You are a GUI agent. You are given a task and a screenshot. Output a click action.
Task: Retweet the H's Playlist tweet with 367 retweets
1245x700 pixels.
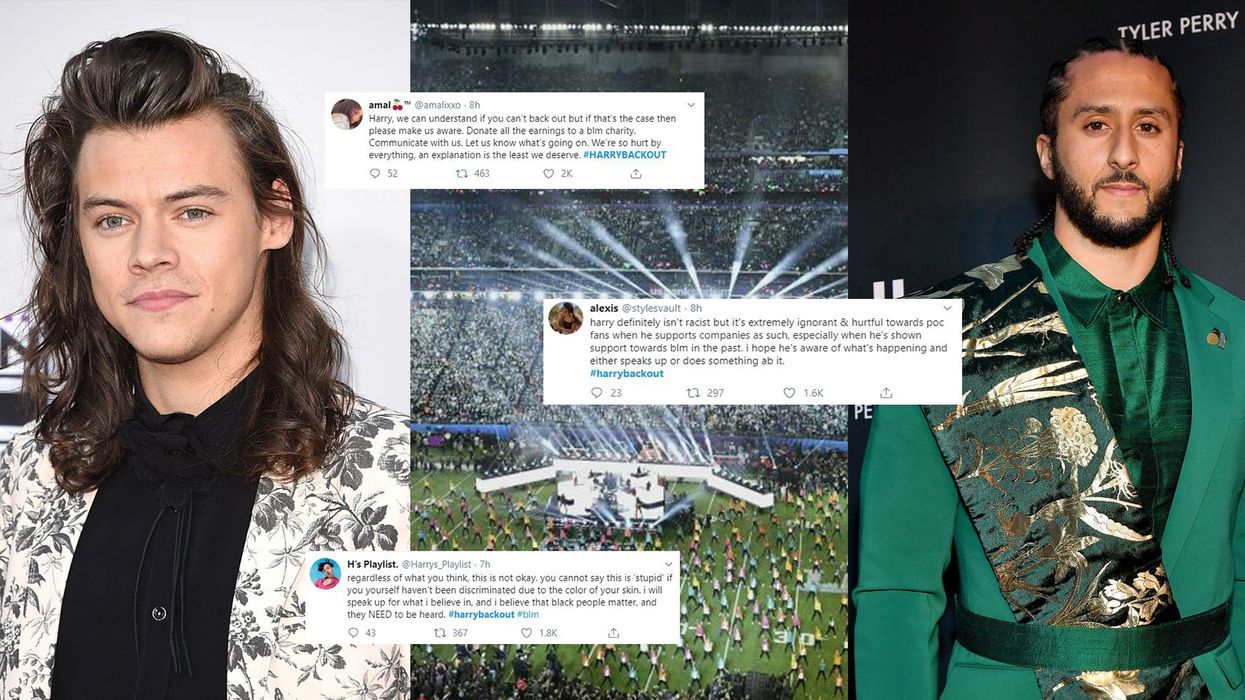click(439, 632)
